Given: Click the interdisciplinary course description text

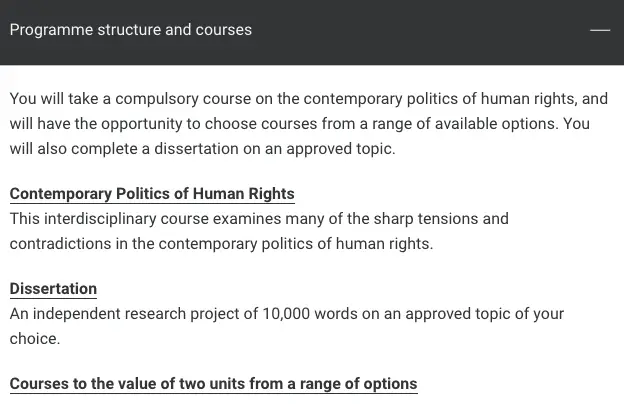Looking at the screenshot, I should (259, 231).
